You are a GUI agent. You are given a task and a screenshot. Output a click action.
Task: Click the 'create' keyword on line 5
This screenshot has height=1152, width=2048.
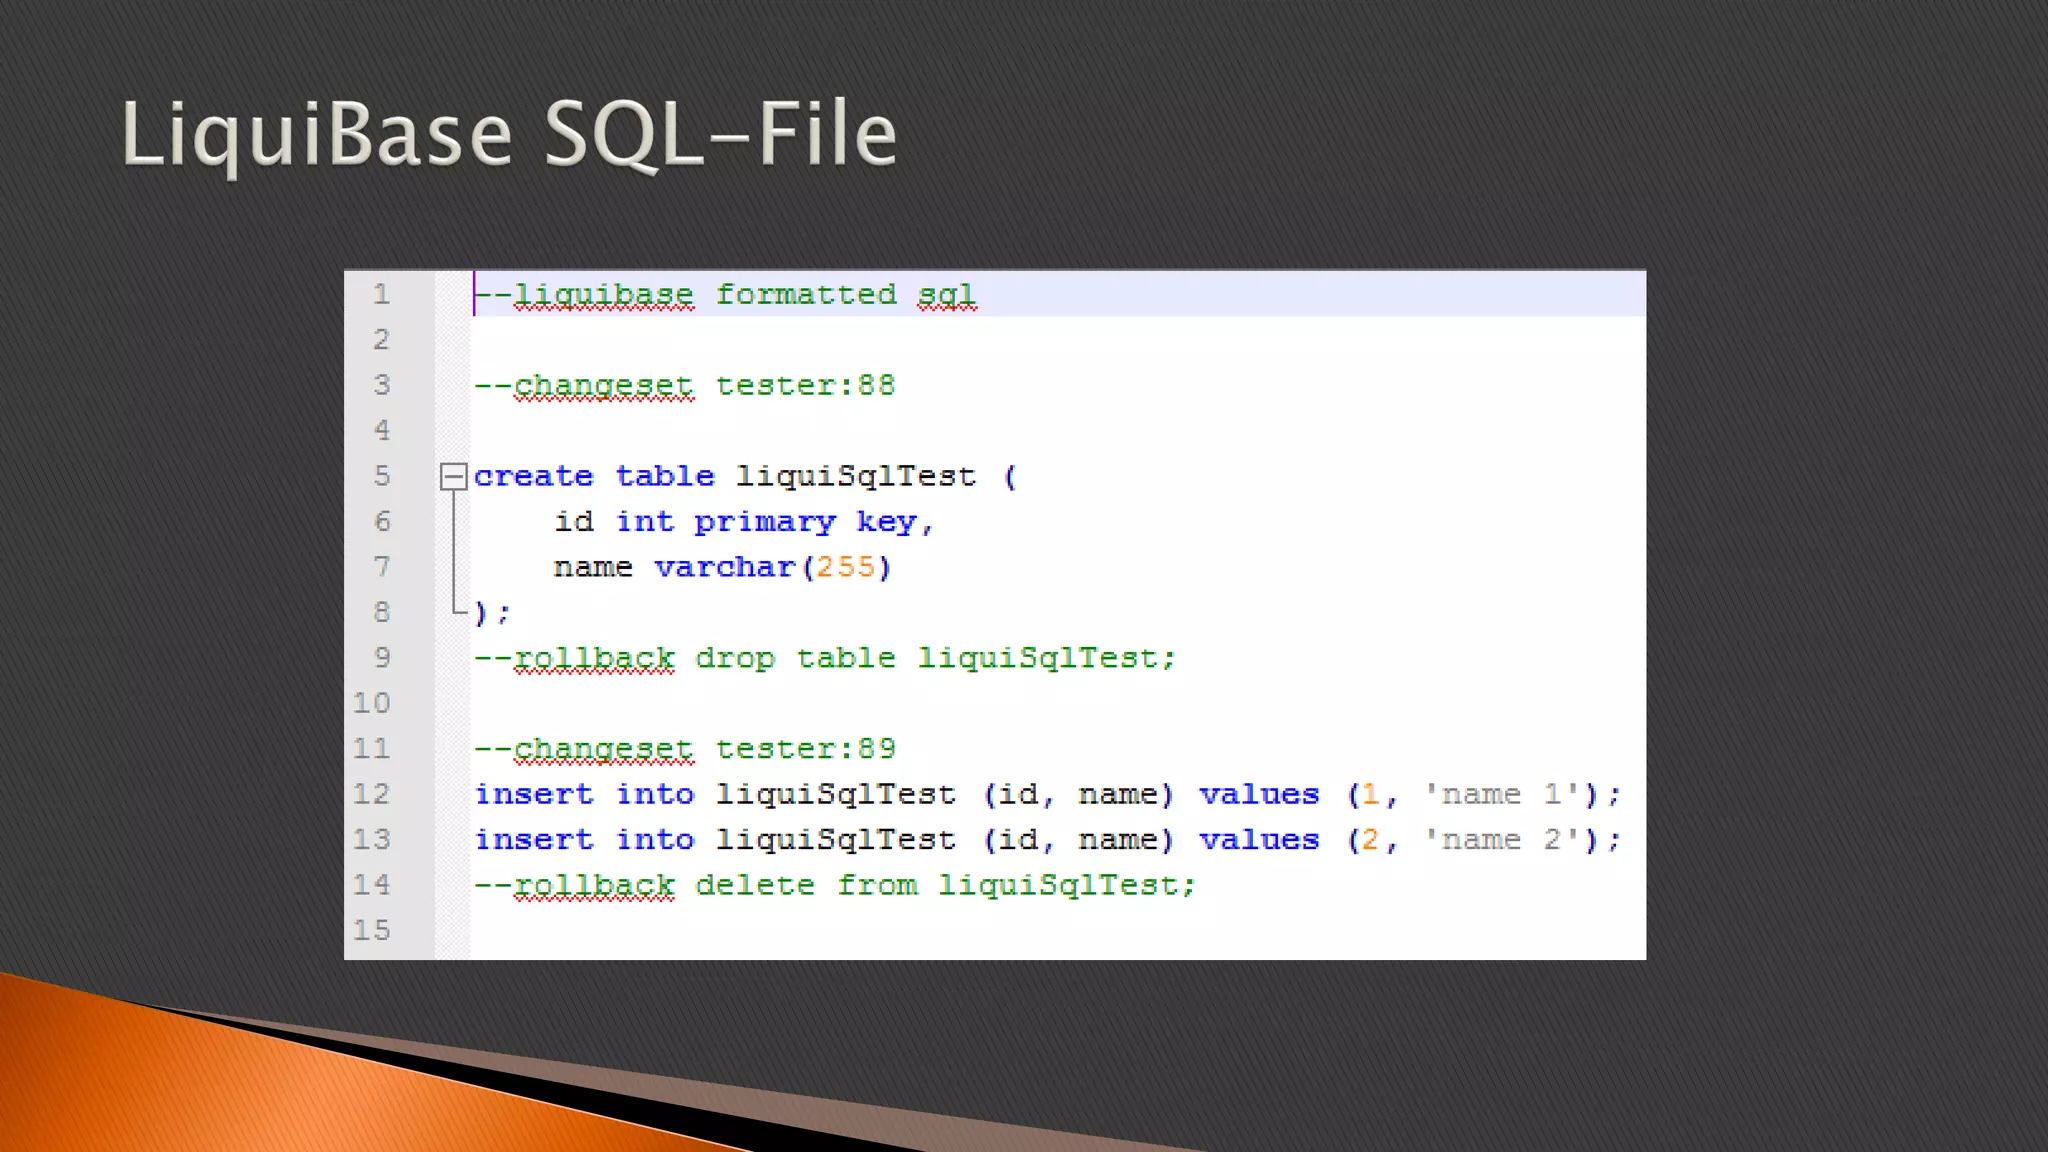tap(533, 477)
